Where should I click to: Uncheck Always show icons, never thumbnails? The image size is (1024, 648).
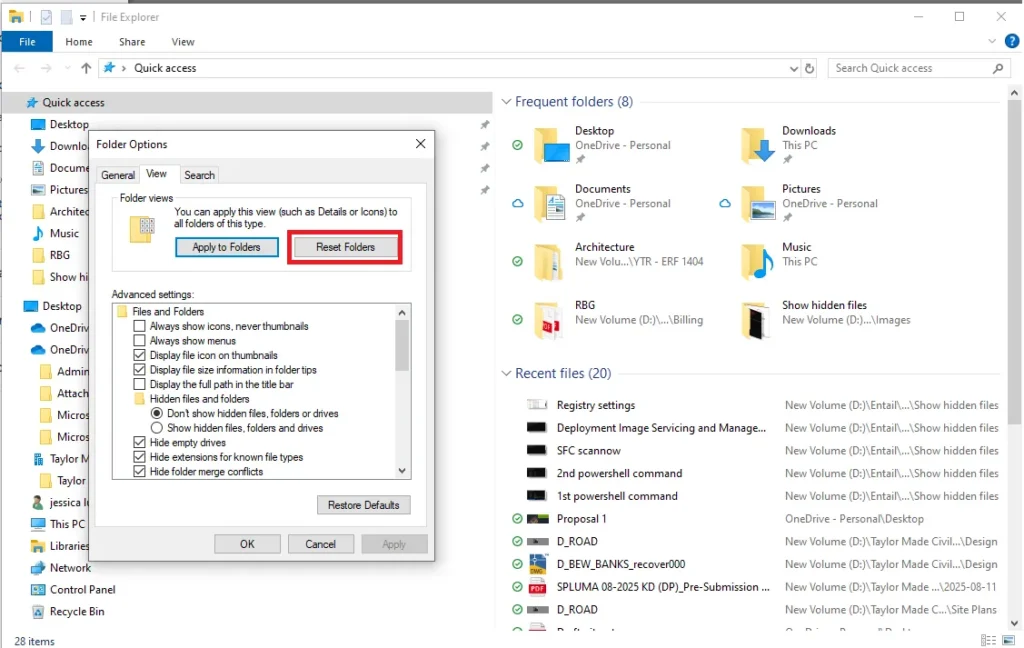tap(138, 326)
